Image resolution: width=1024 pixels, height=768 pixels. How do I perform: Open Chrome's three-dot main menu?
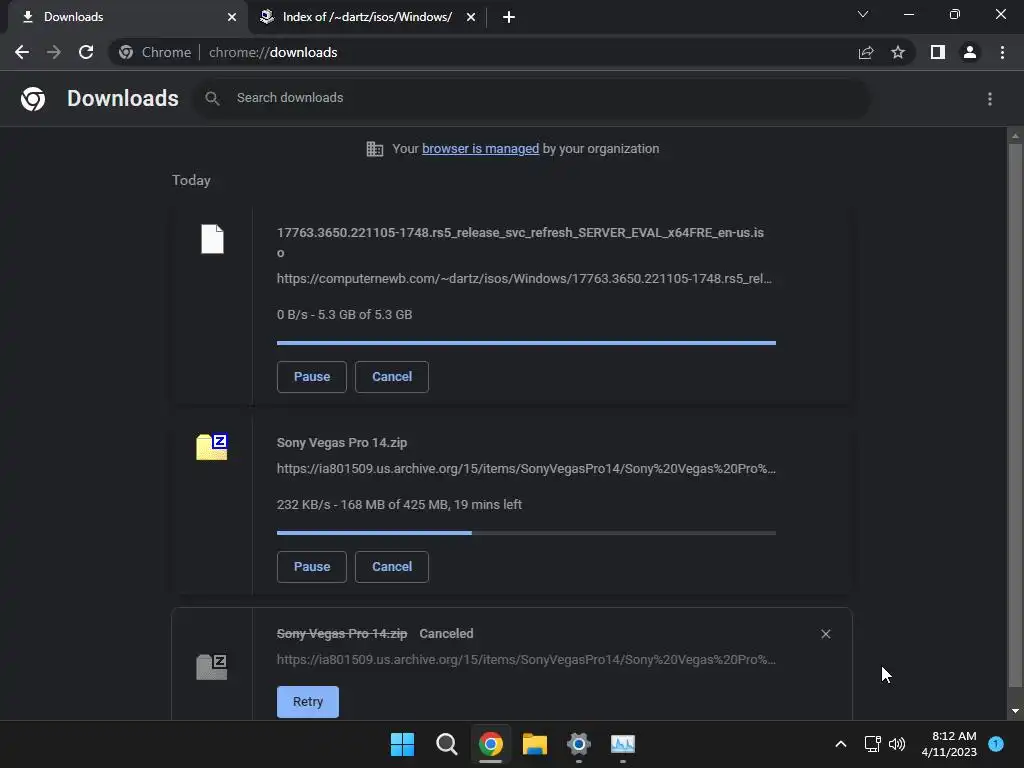tap(1002, 52)
